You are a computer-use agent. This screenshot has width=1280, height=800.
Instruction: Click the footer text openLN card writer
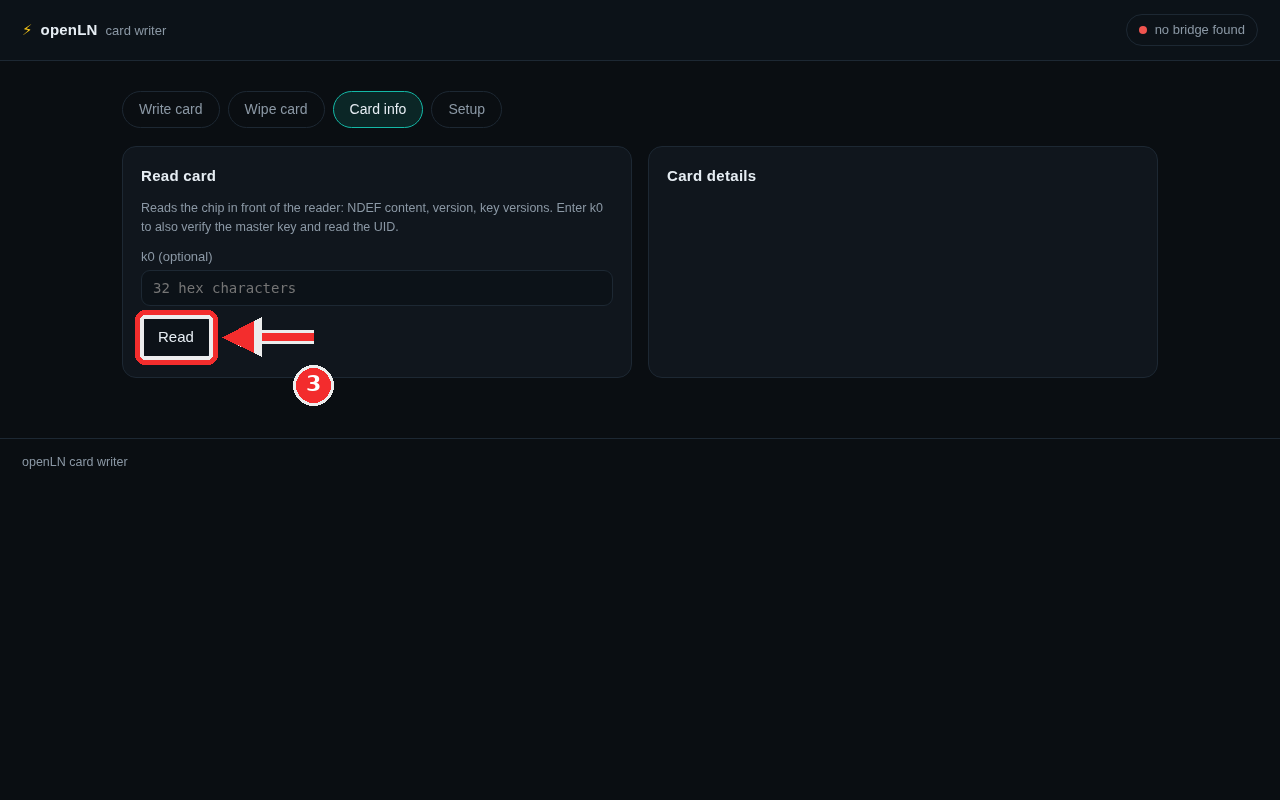[75, 462]
